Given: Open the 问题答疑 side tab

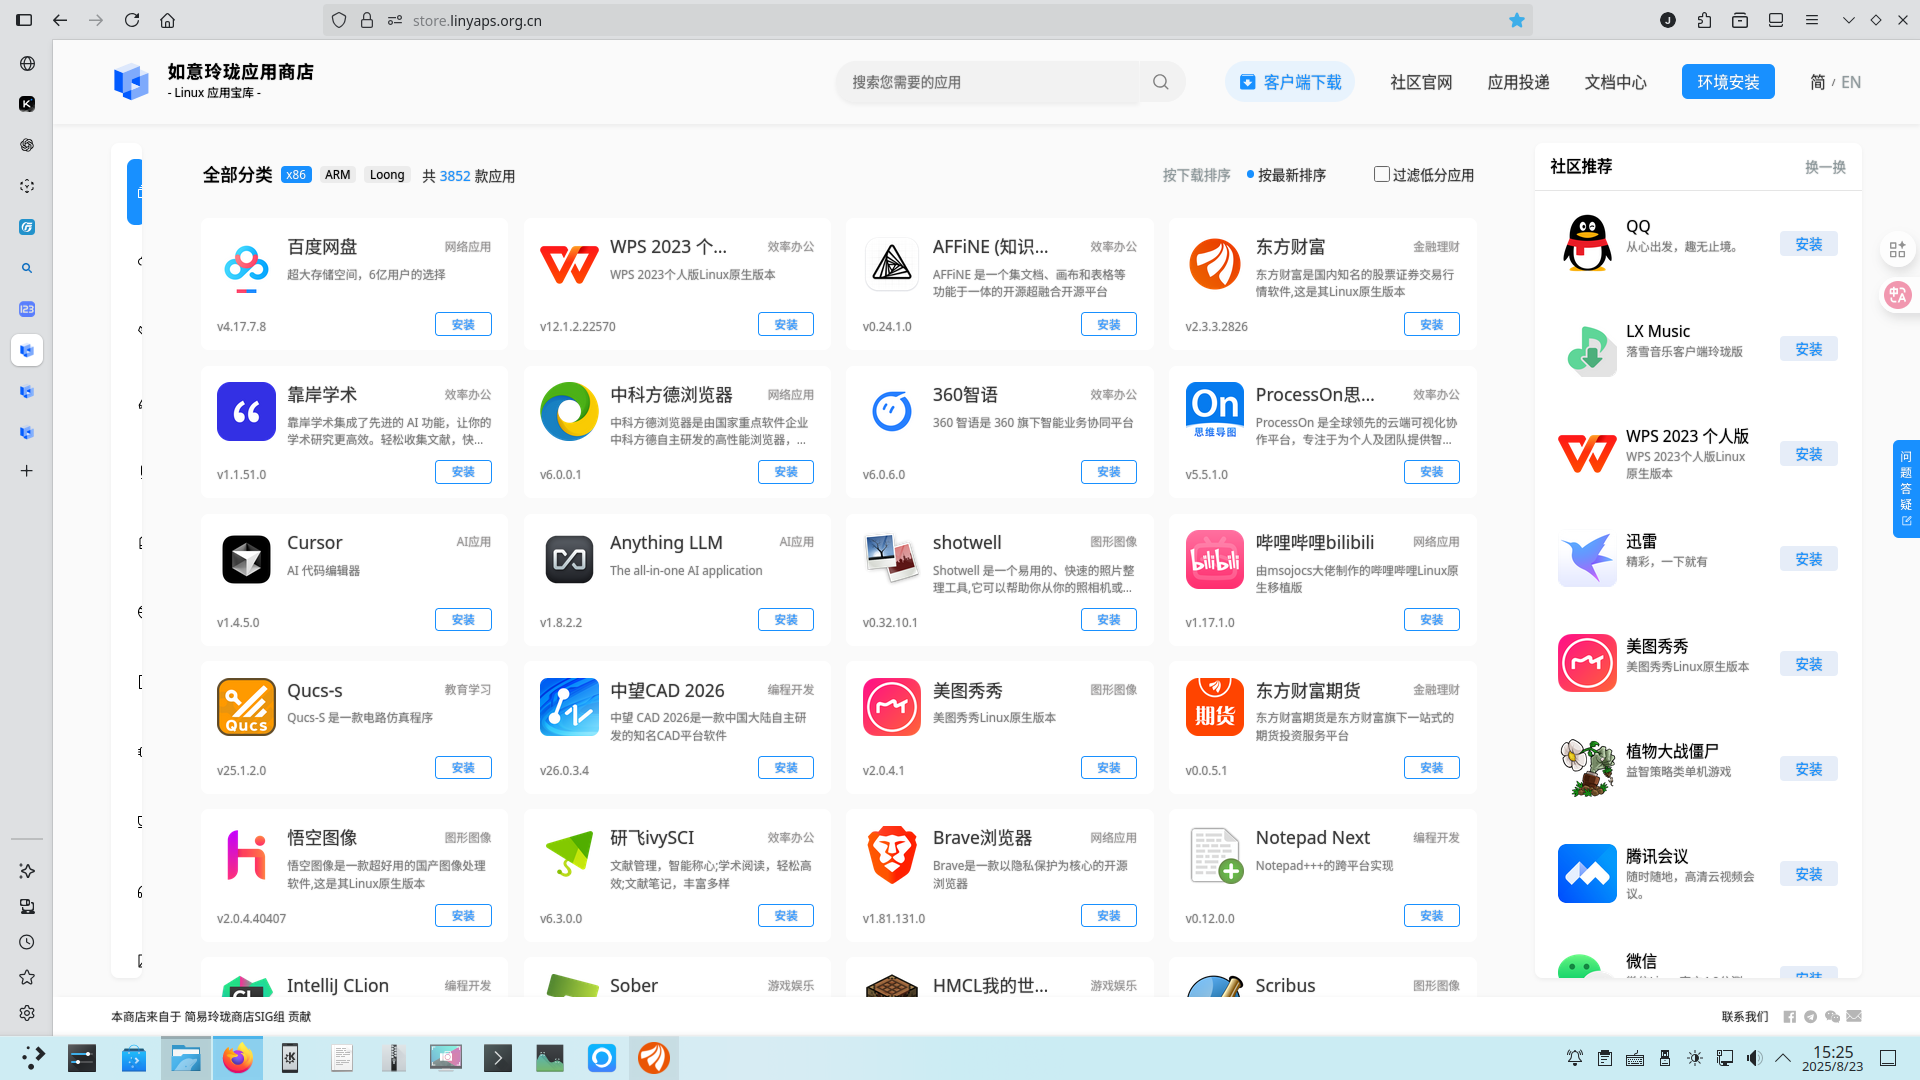Looking at the screenshot, I should coord(1906,489).
